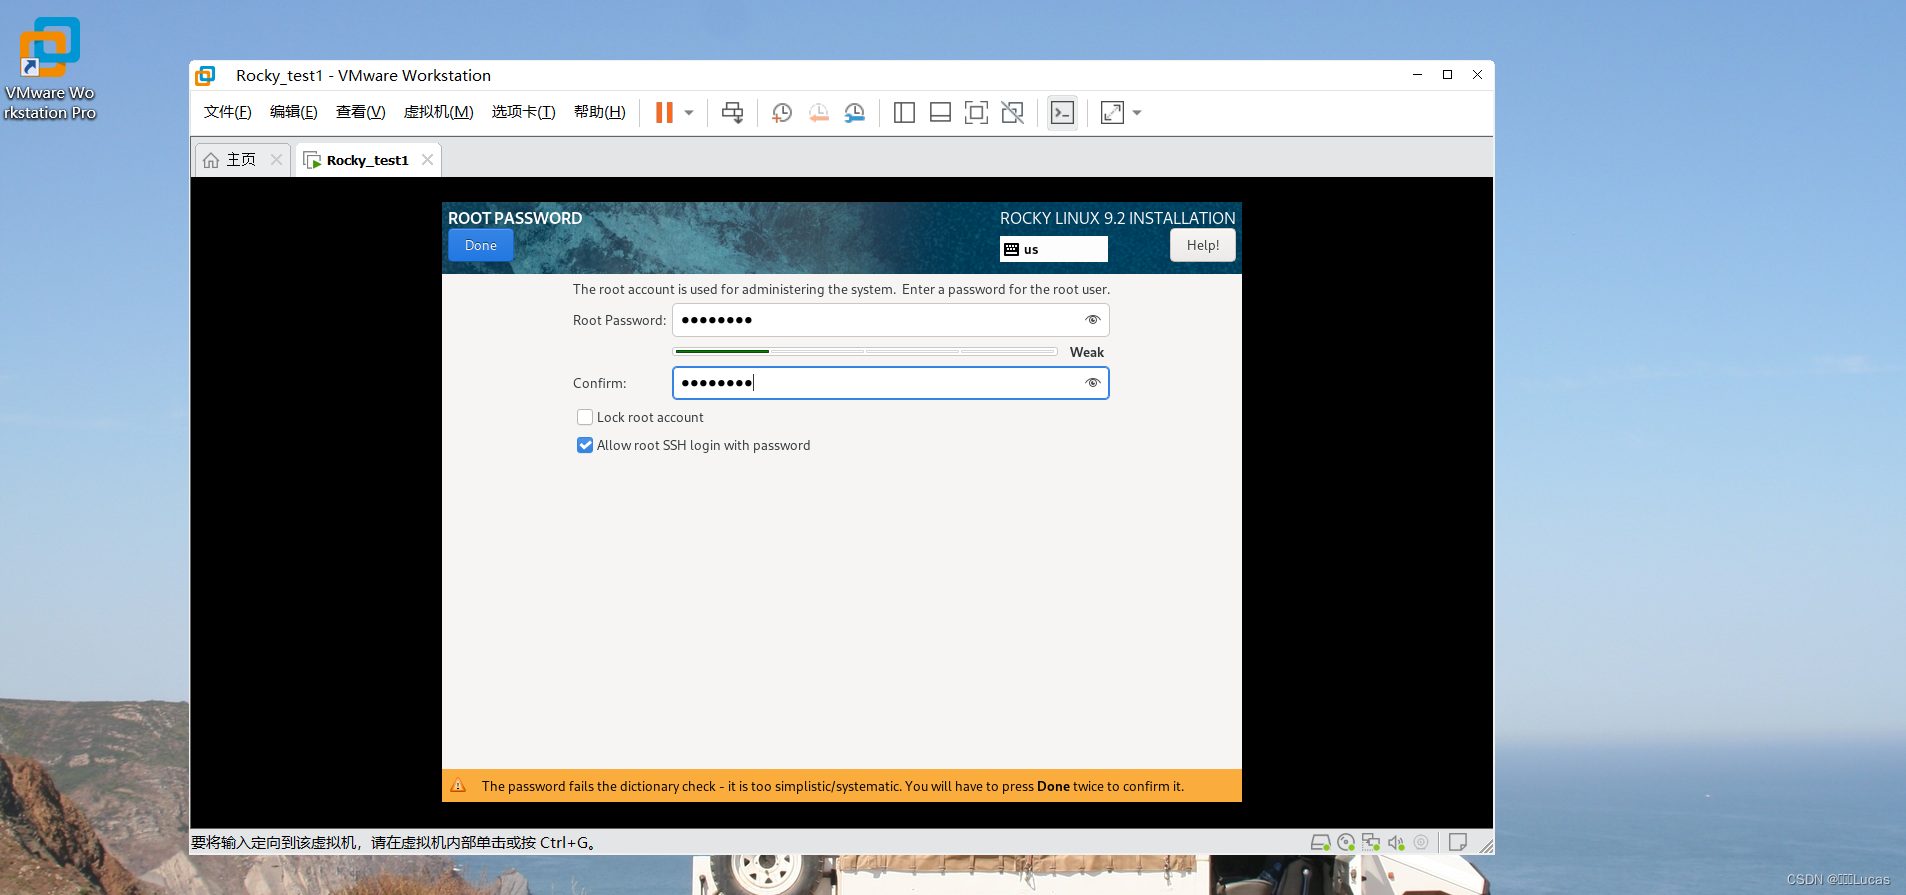Viewport: 1906px width, 895px height.
Task: Click the ROCKY LINUX 9.2 INSTALLATION title
Action: point(1118,218)
